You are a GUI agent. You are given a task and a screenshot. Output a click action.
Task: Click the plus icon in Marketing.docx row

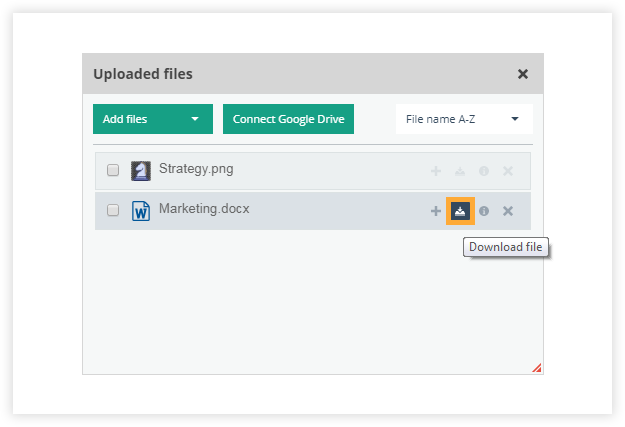(x=436, y=211)
